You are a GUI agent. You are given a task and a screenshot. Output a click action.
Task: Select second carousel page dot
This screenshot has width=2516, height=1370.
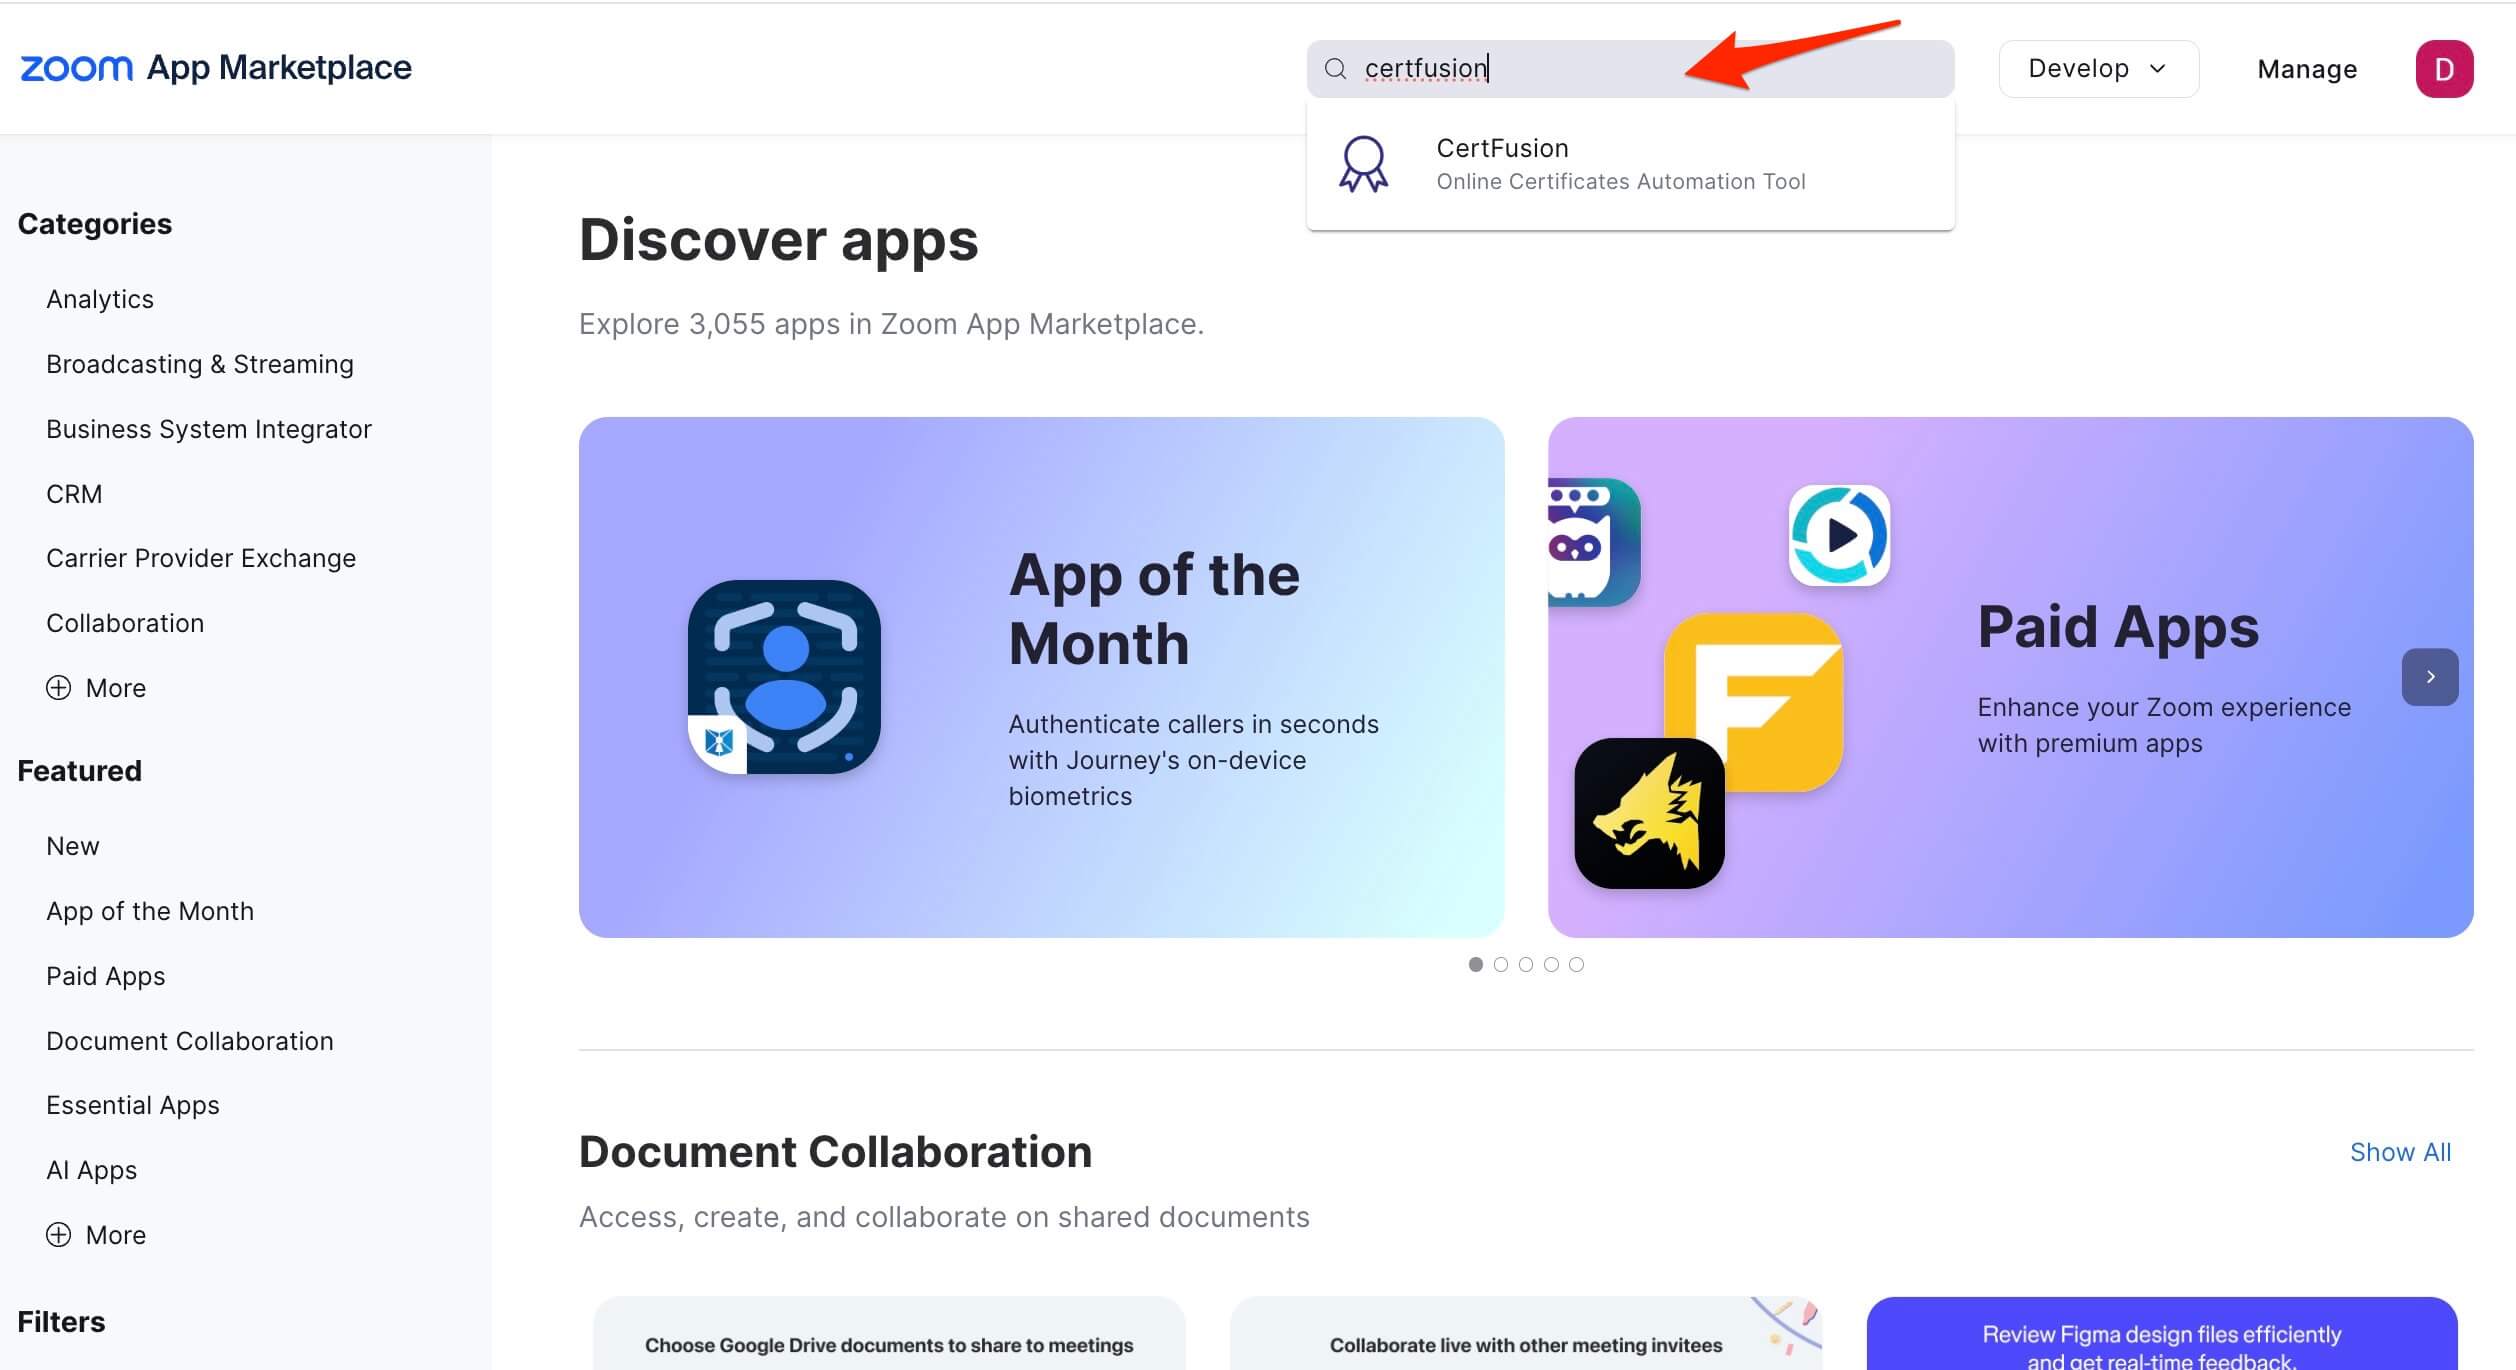(x=1500, y=964)
